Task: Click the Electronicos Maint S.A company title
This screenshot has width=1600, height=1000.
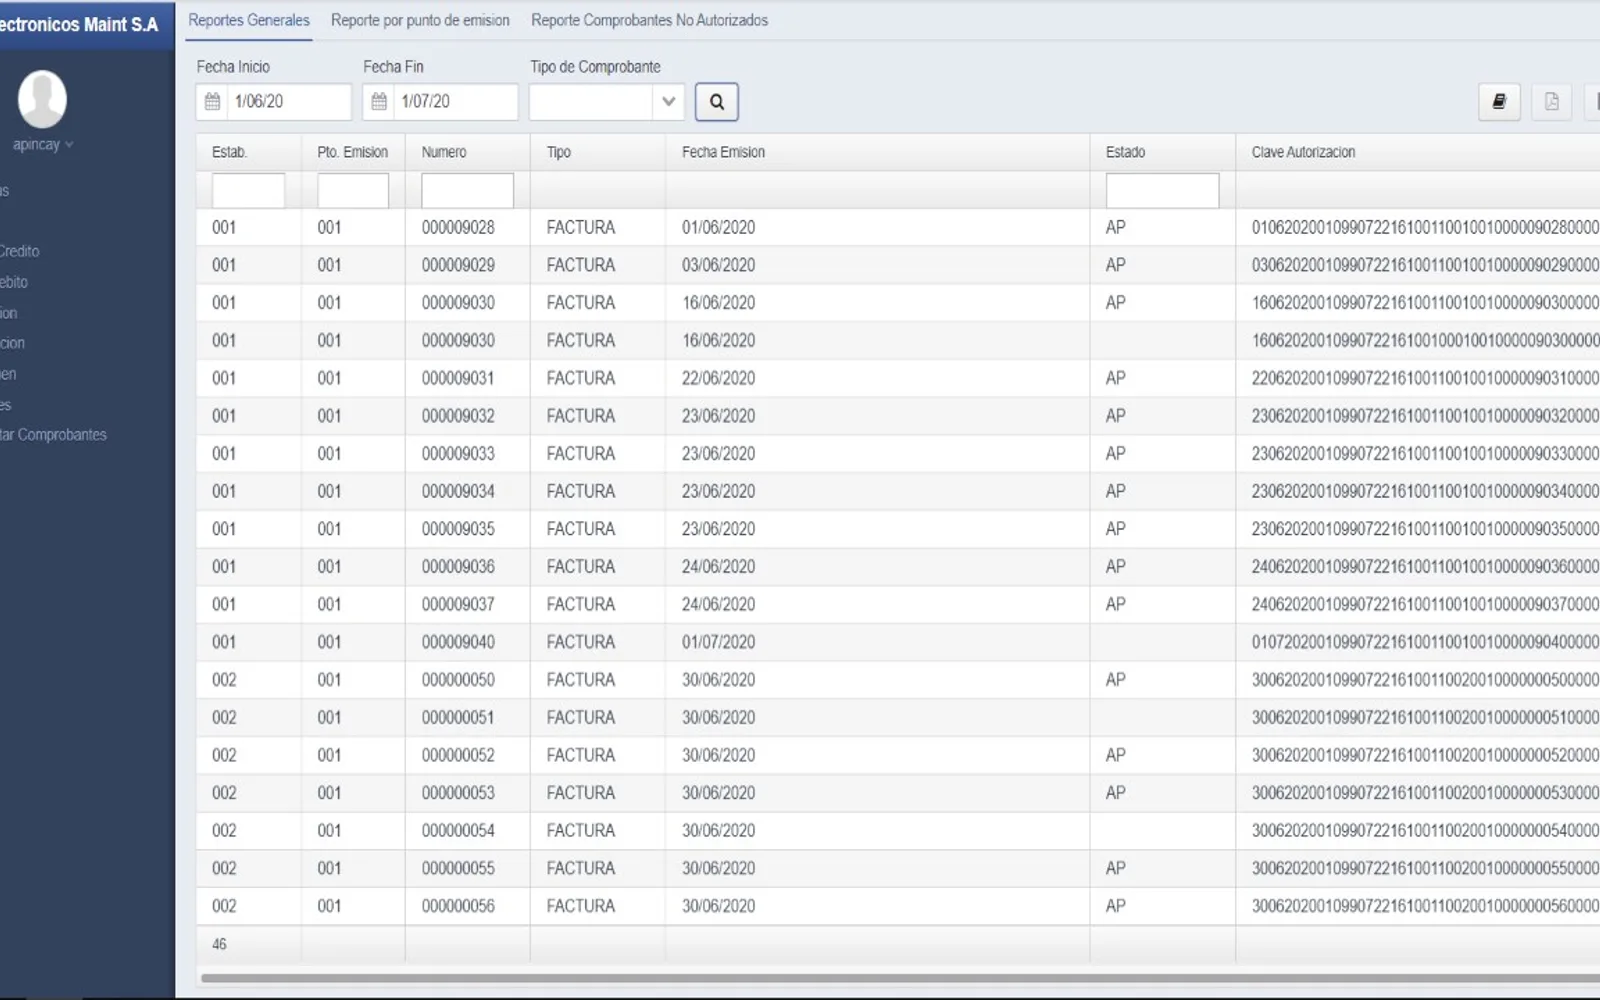Action: [x=79, y=25]
